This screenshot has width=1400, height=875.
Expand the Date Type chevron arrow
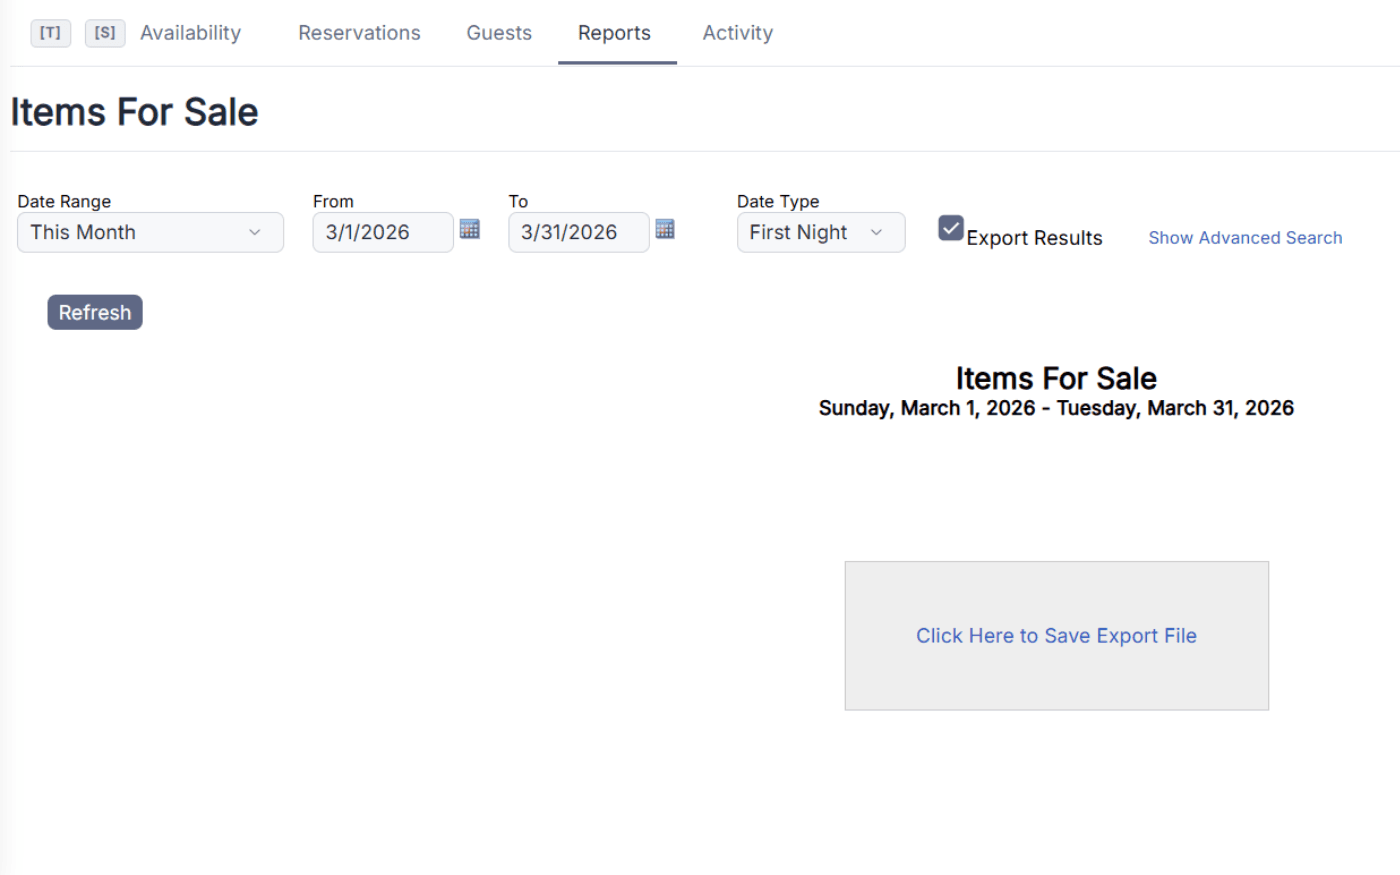(x=877, y=232)
